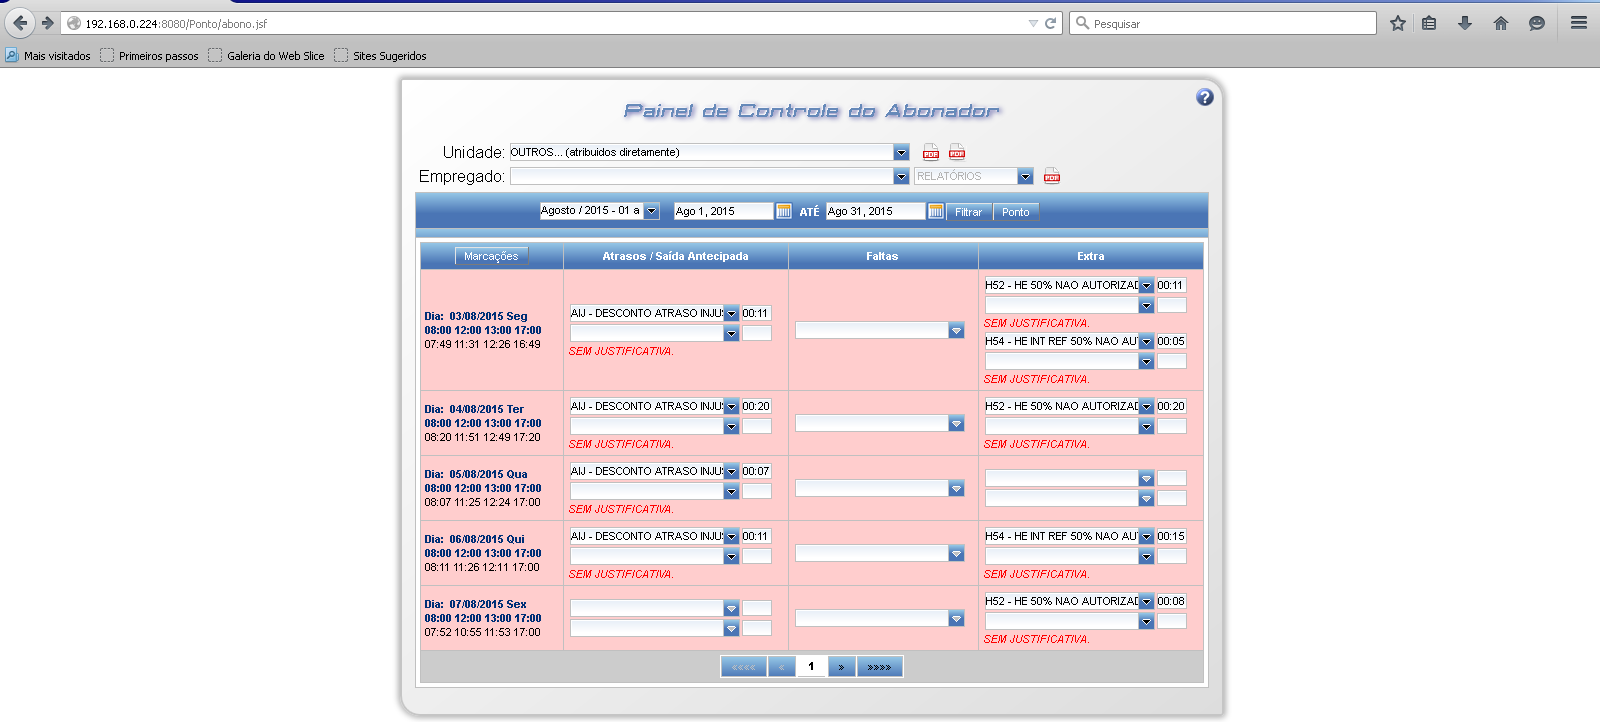The width and height of the screenshot is (1600, 722).
Task: Go back with the browser back arrow
Action: coord(20,23)
